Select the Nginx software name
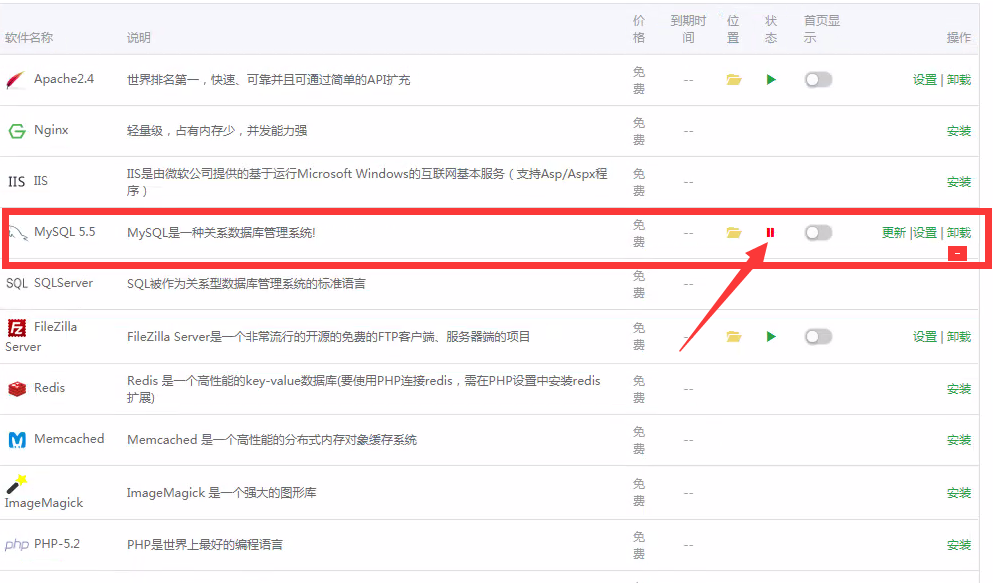The width and height of the screenshot is (993, 583). [x=51, y=130]
